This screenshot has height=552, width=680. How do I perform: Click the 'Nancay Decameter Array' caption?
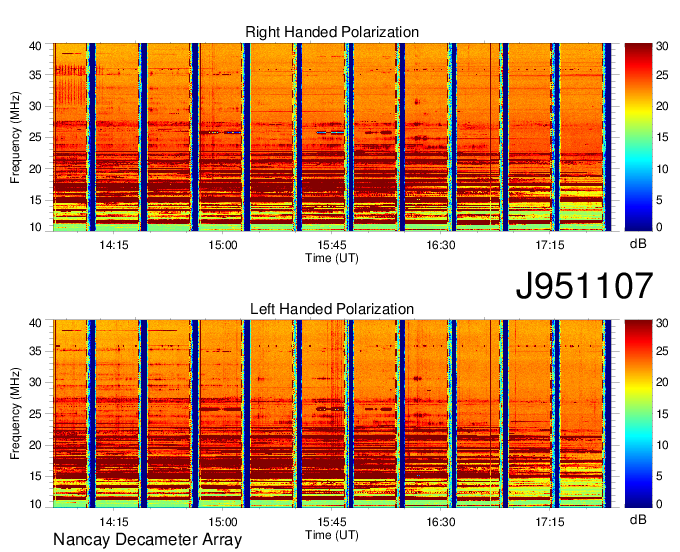coord(147,540)
